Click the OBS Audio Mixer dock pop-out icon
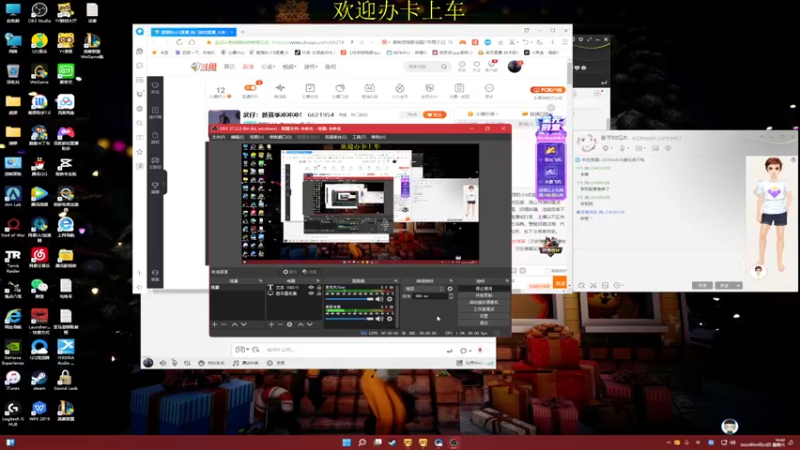800x450 pixels. 395,281
